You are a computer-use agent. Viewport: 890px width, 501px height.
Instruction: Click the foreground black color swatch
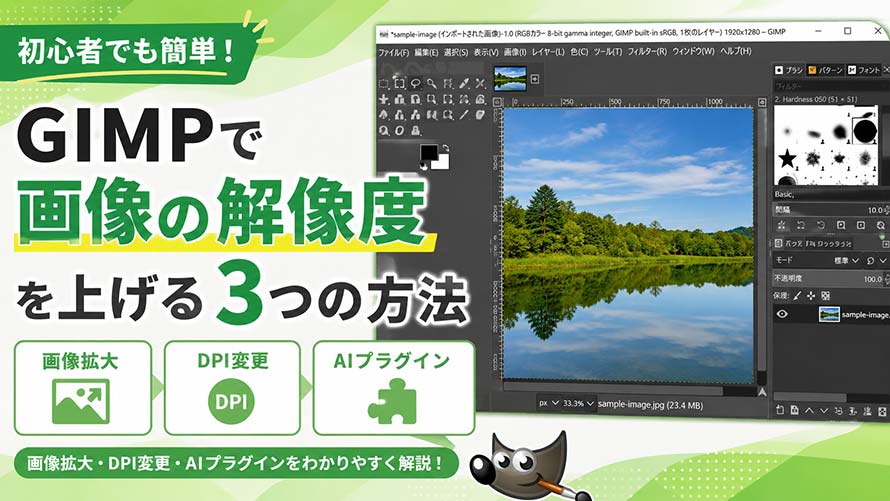pos(428,152)
